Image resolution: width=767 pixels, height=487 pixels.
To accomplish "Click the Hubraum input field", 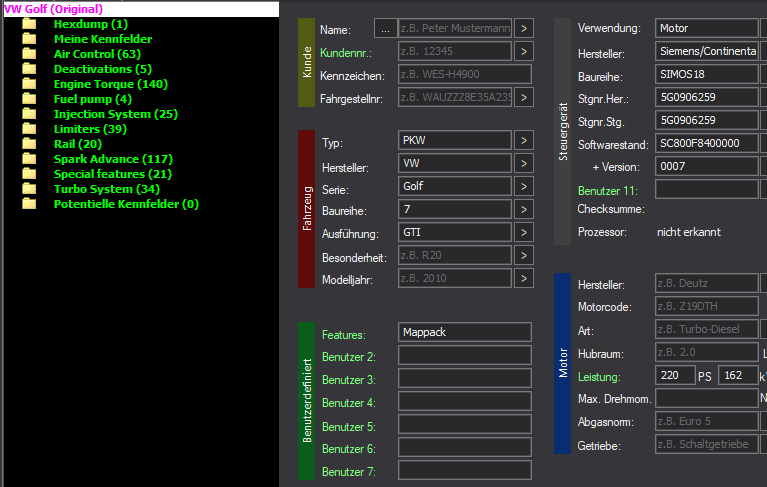I will click(x=707, y=352).
